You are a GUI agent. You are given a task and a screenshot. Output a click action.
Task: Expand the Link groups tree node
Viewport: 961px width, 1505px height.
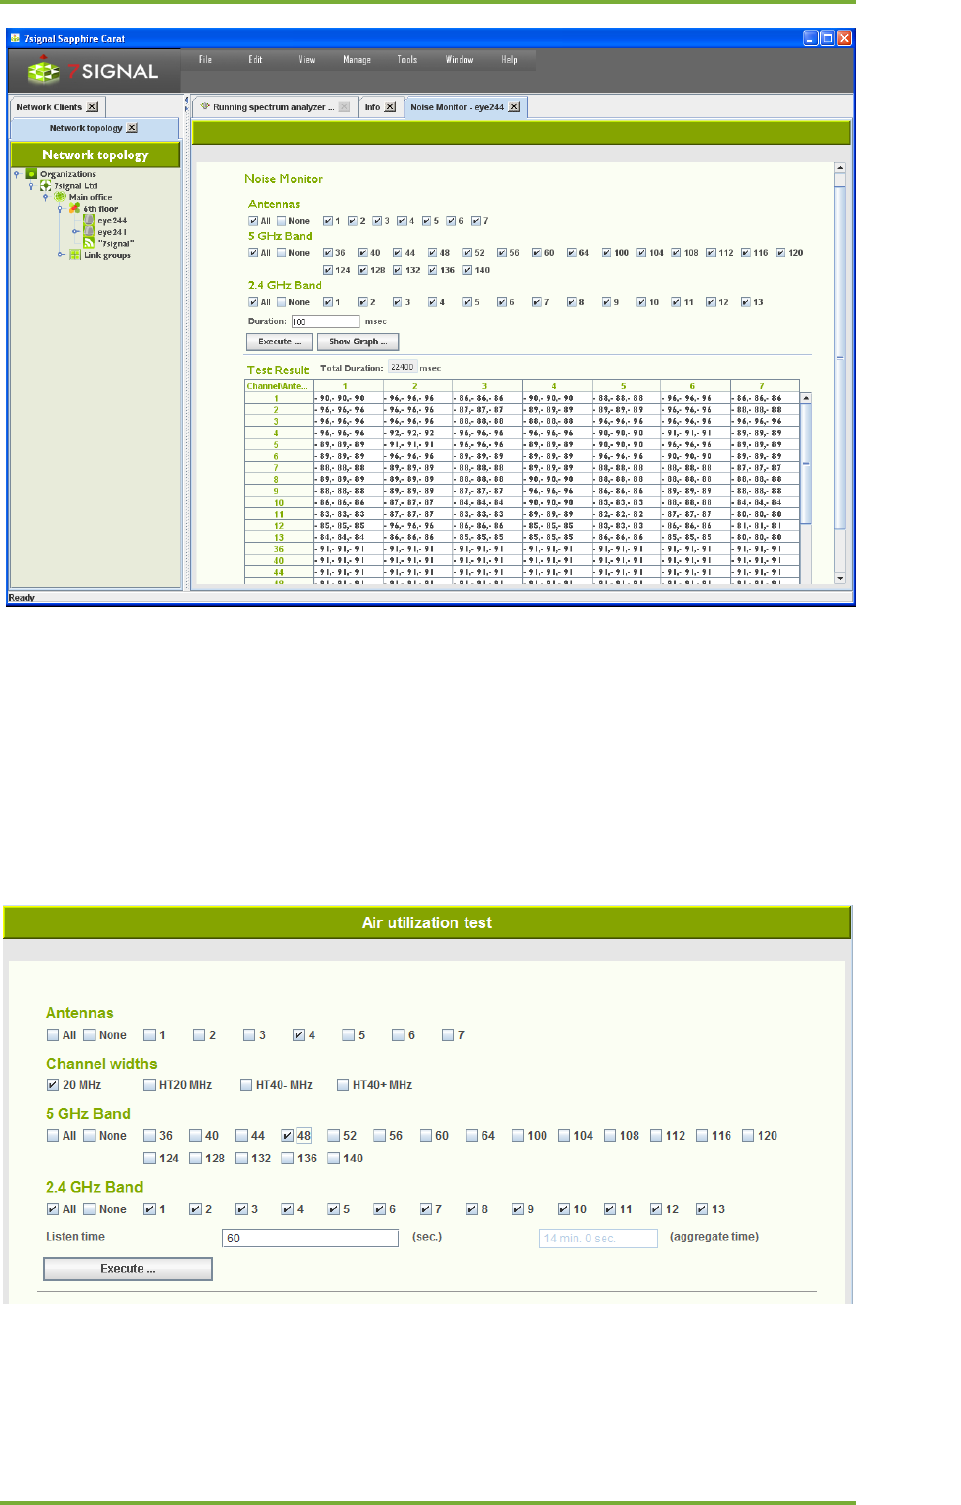click(60, 255)
